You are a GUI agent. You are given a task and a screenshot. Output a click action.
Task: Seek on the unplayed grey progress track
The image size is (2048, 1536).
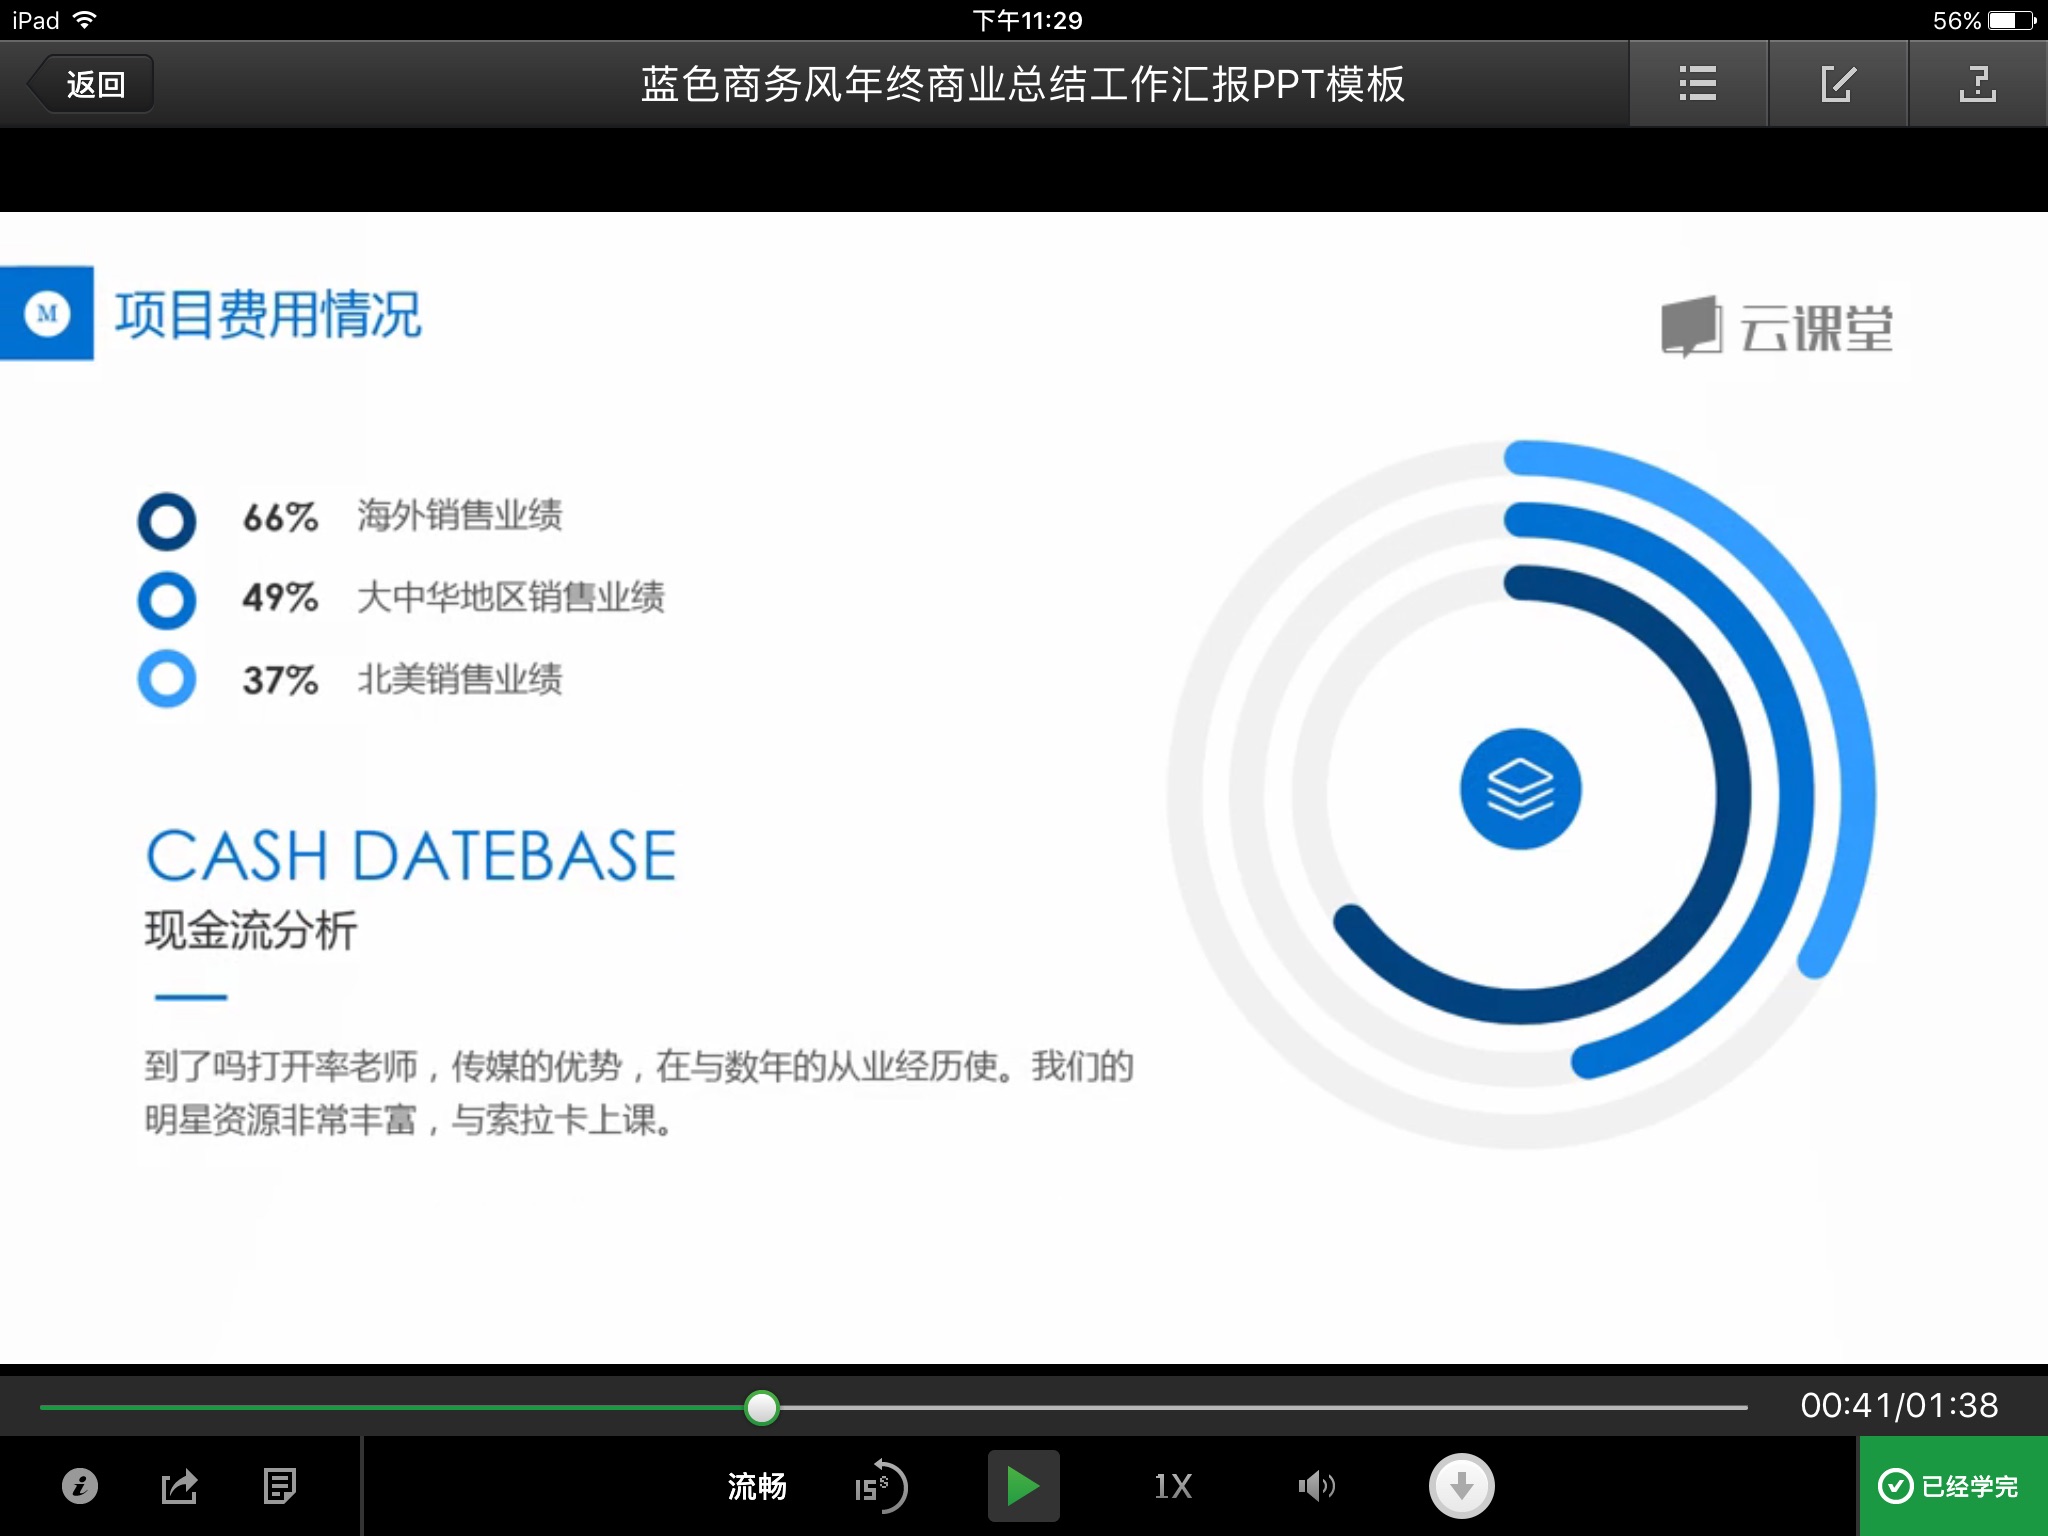[1264, 1407]
